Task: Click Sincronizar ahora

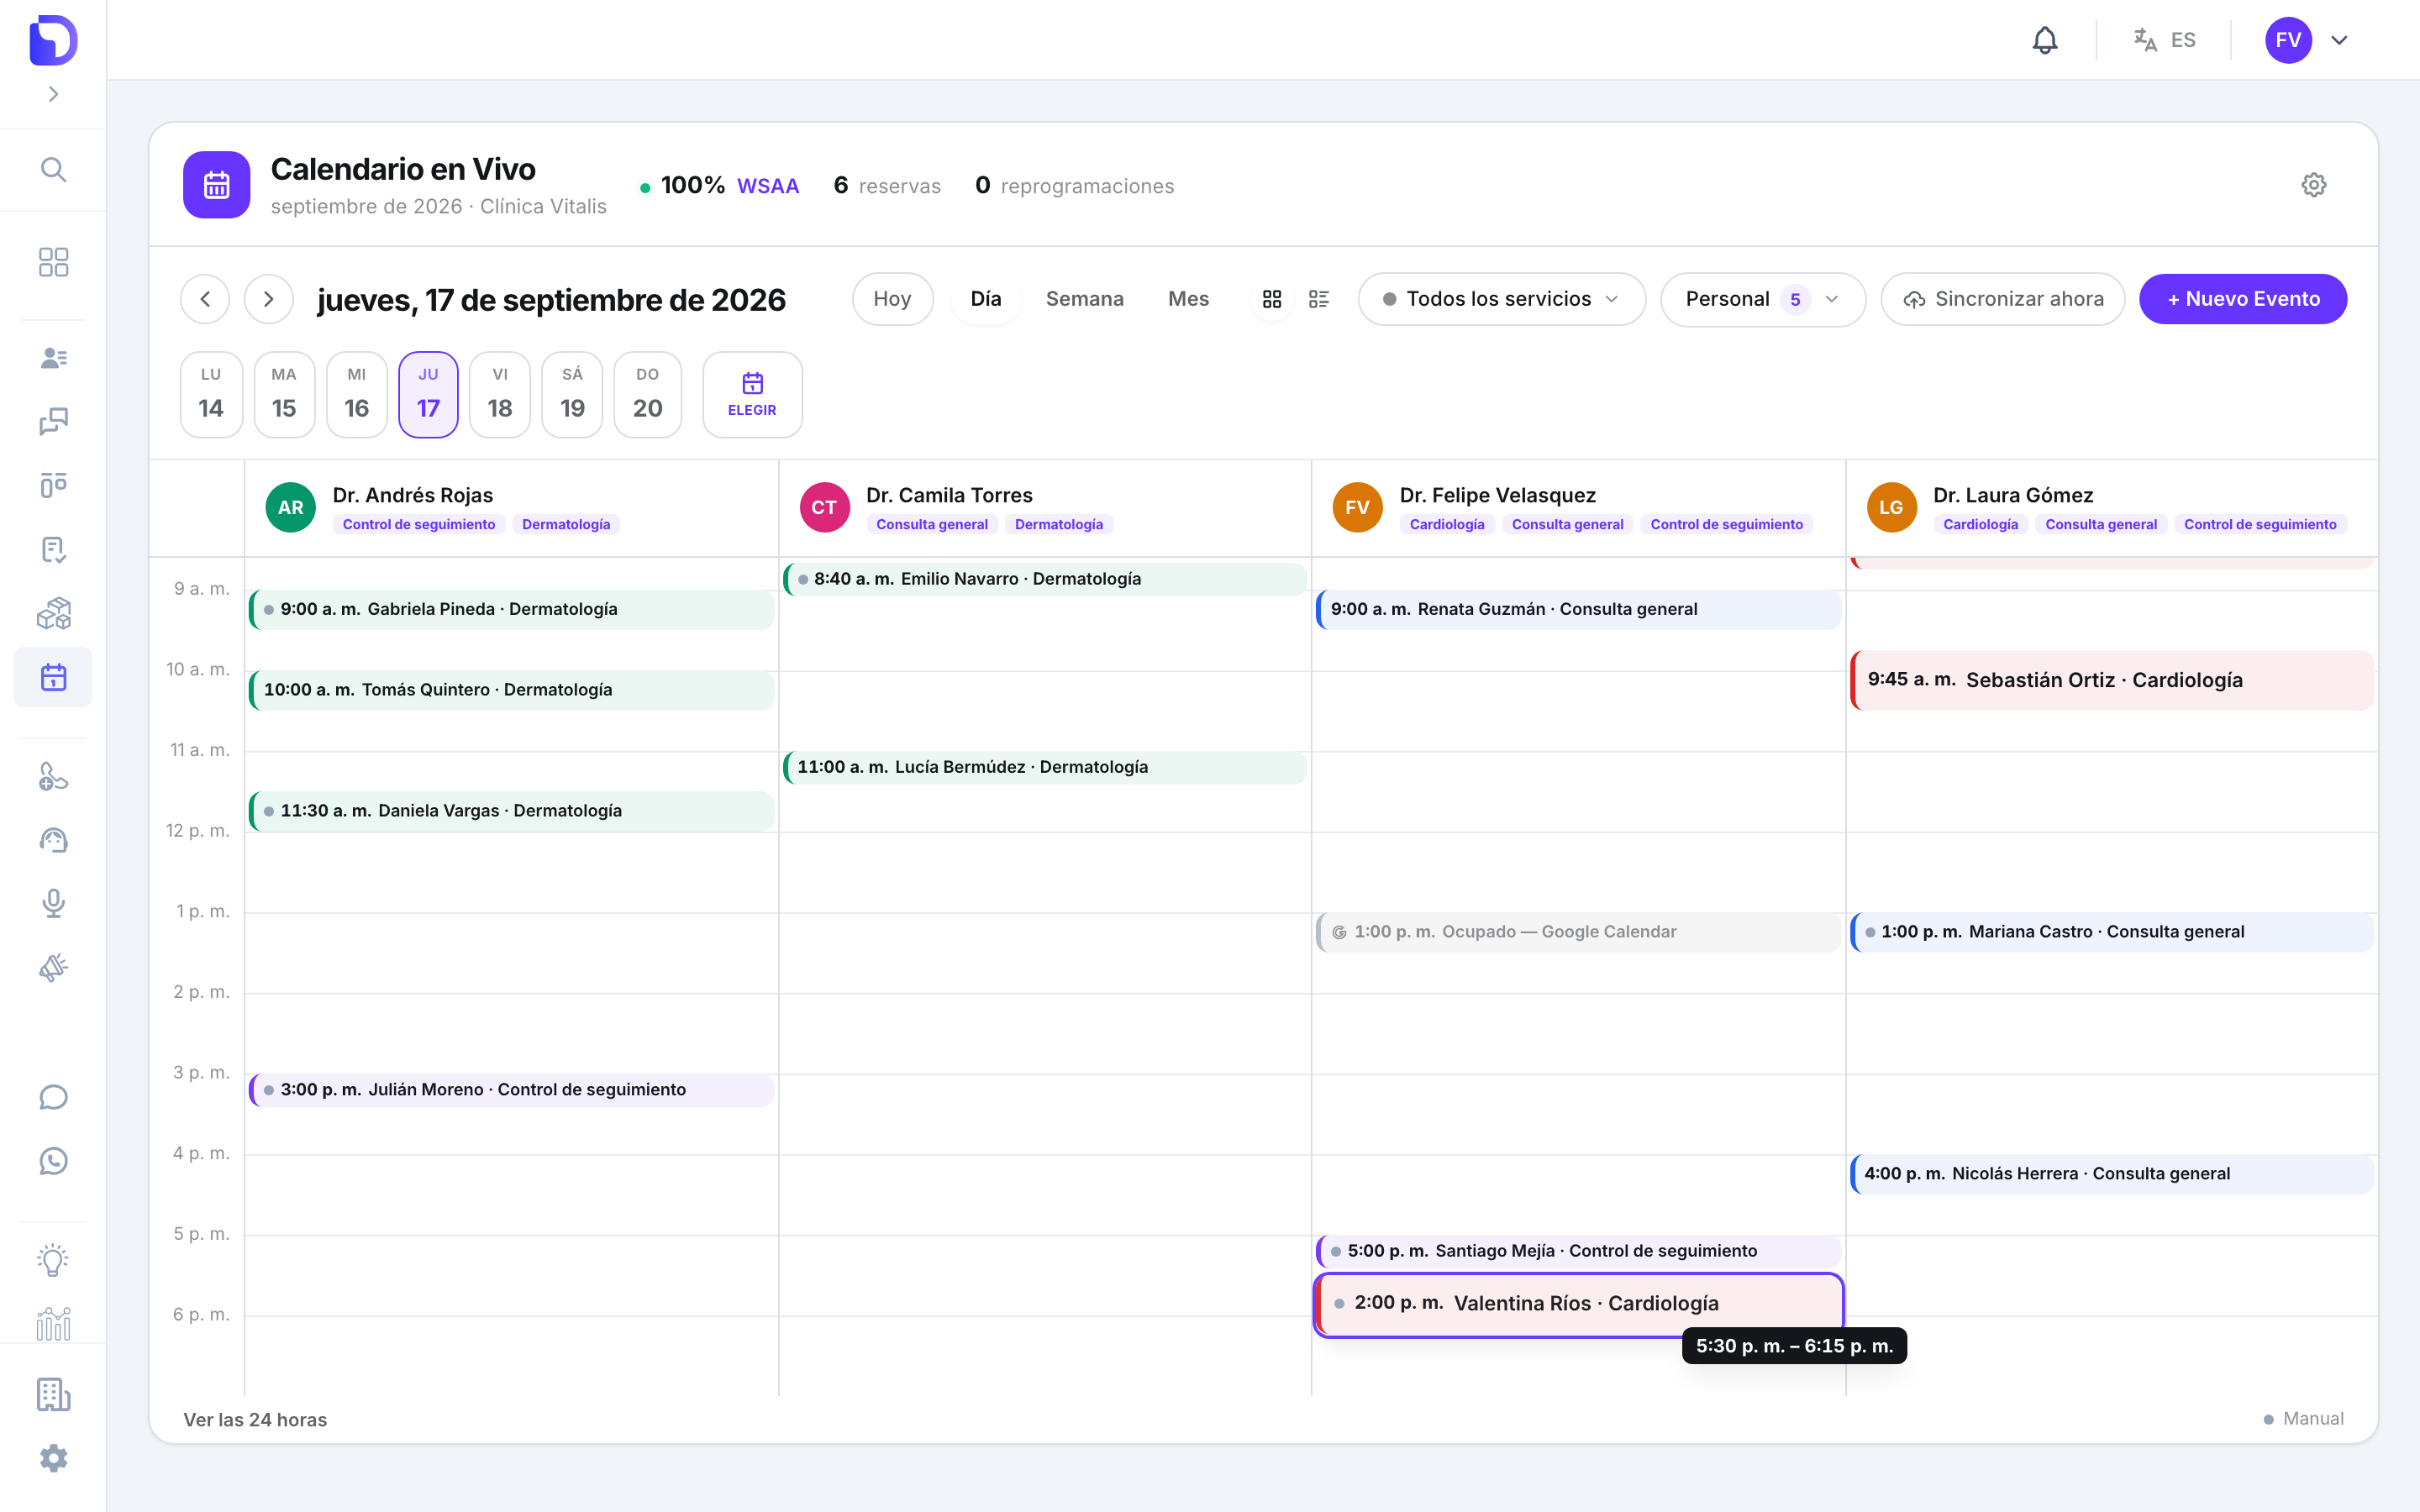Action: click(x=2003, y=299)
